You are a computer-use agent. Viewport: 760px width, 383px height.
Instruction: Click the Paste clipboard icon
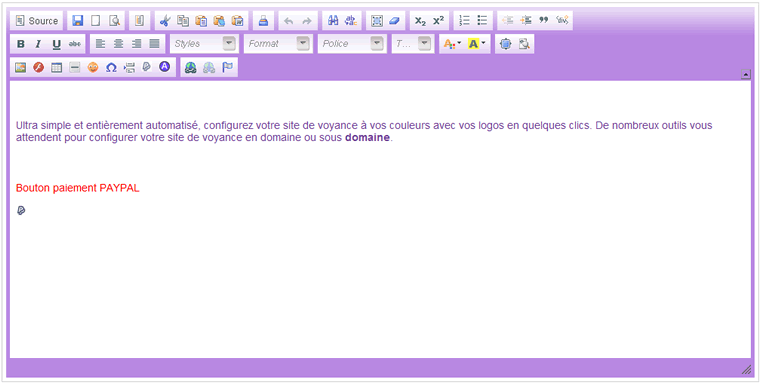[201, 21]
